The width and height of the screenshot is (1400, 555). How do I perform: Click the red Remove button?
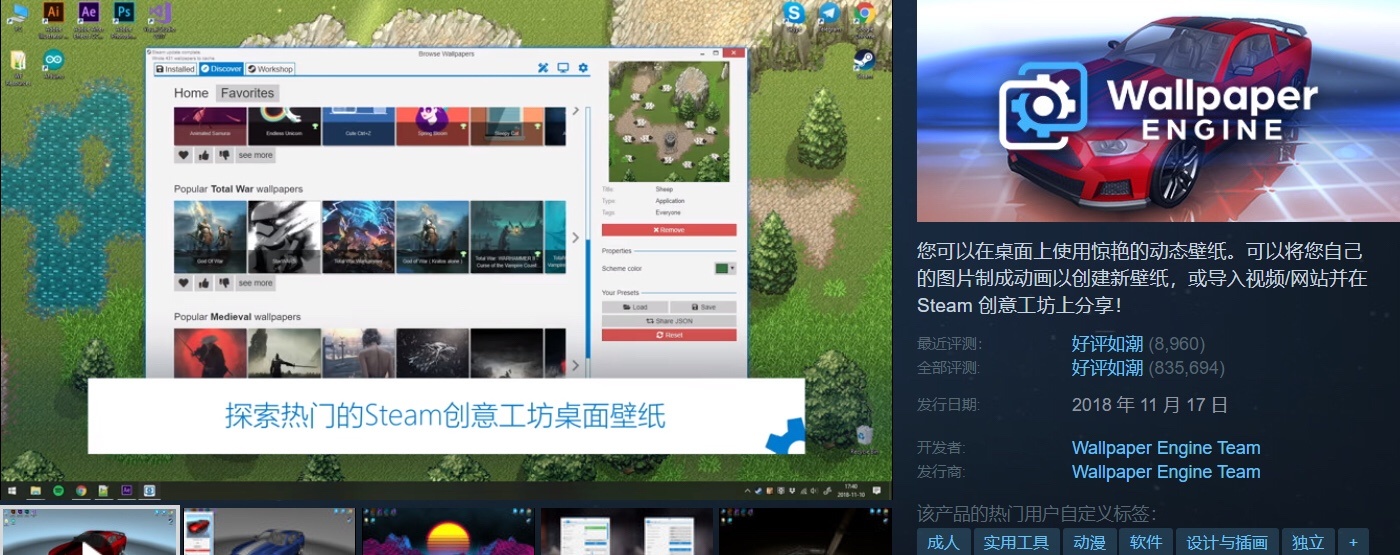669,230
